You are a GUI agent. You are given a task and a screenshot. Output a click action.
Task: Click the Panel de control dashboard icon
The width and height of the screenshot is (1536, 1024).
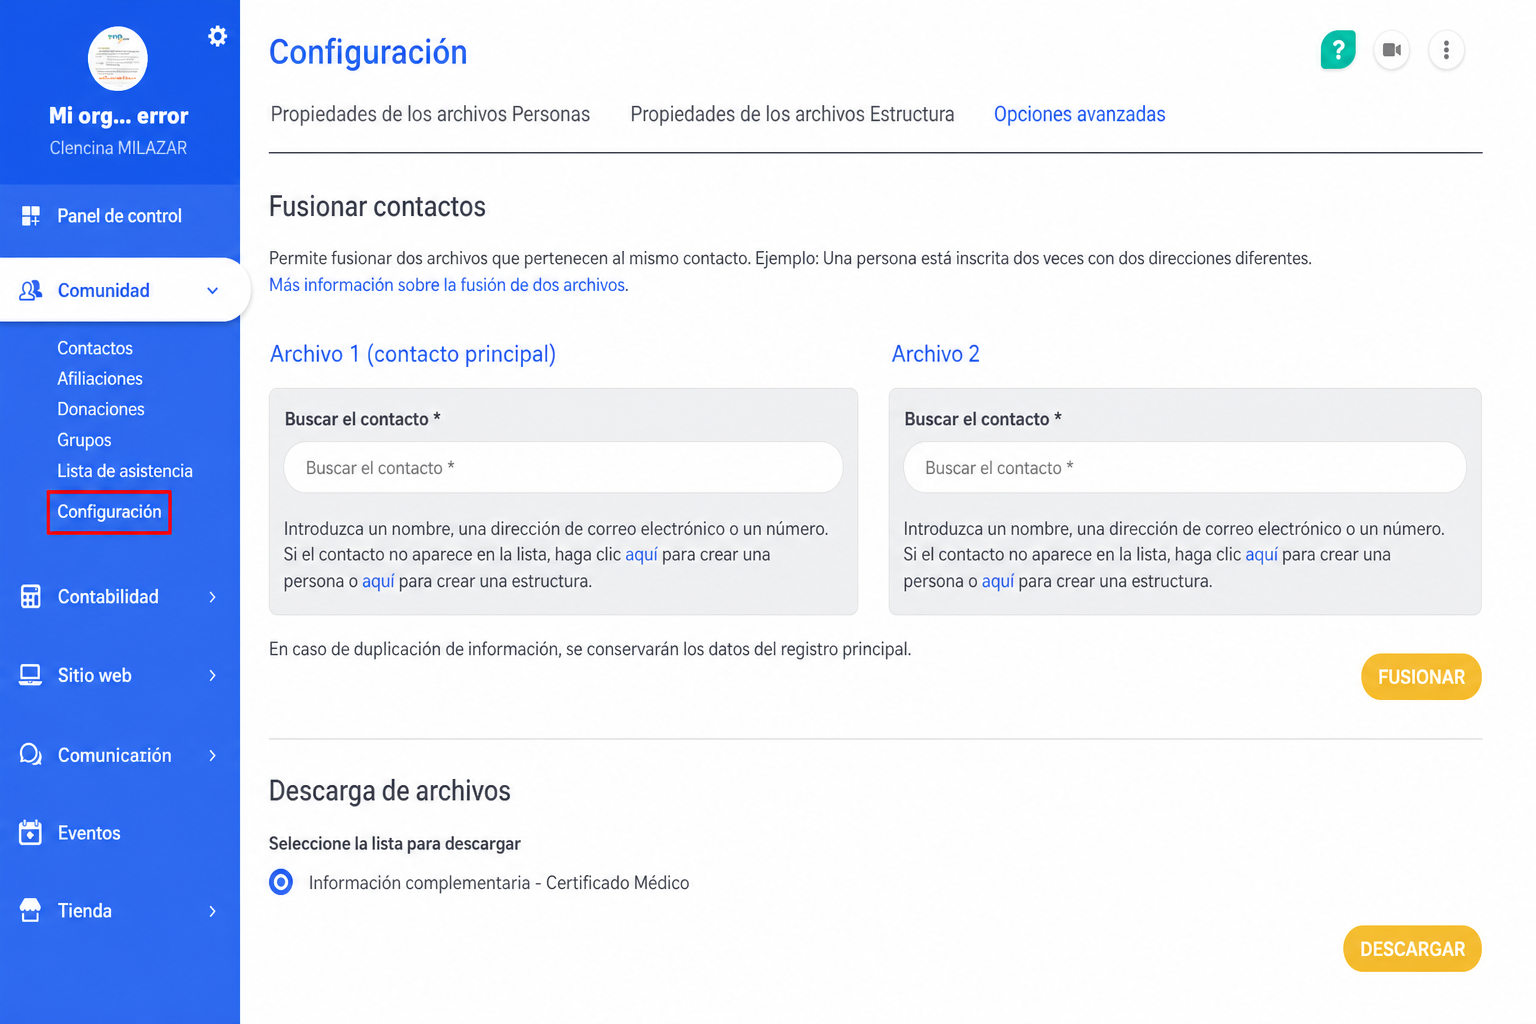pyautogui.click(x=31, y=216)
